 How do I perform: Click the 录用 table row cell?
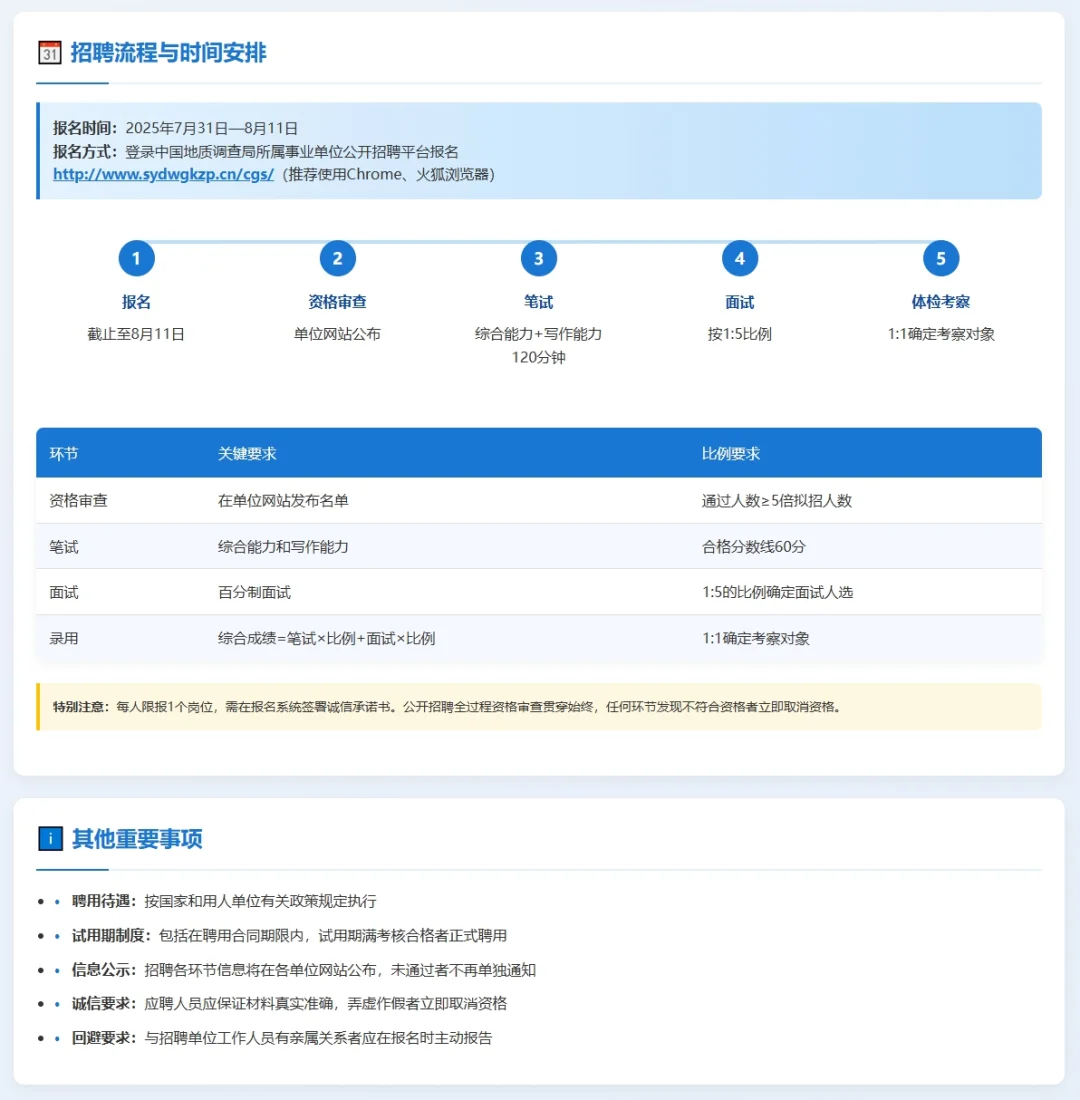[64, 639]
